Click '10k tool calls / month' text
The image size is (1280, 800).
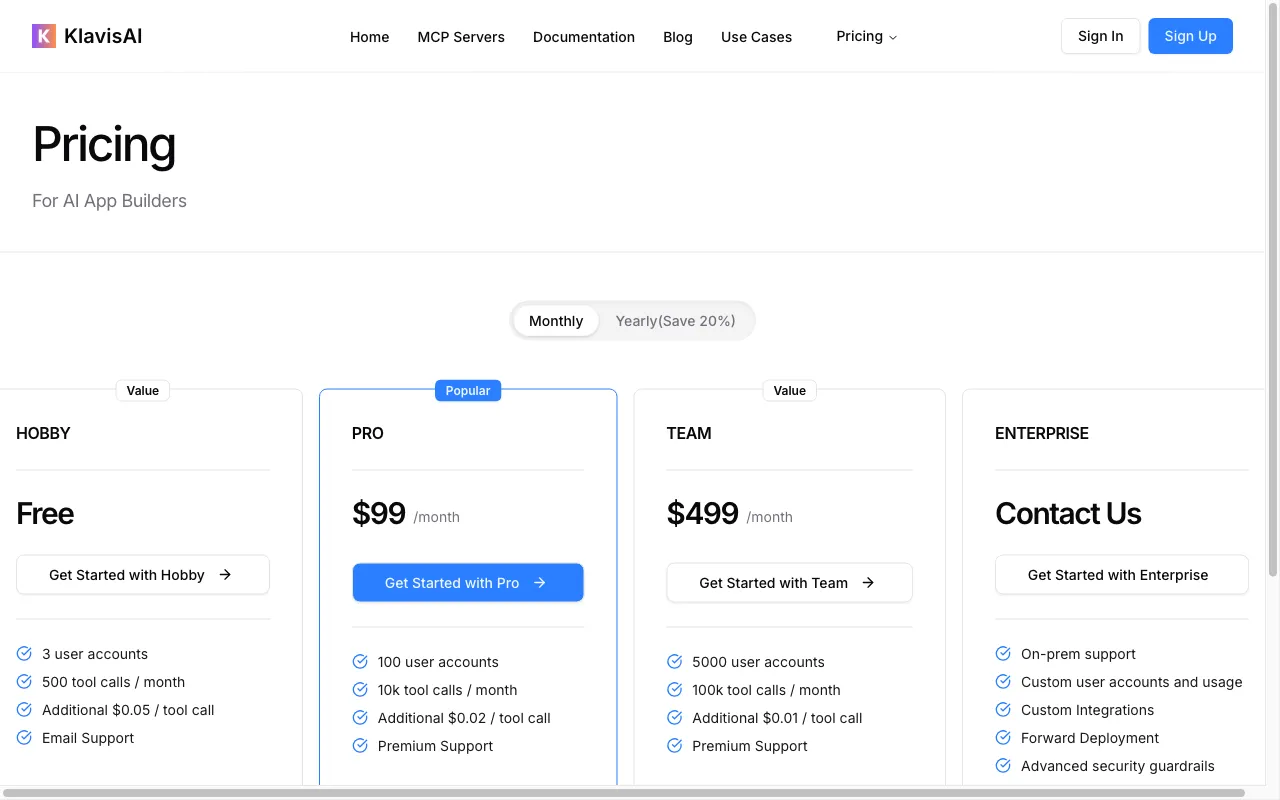tap(447, 690)
